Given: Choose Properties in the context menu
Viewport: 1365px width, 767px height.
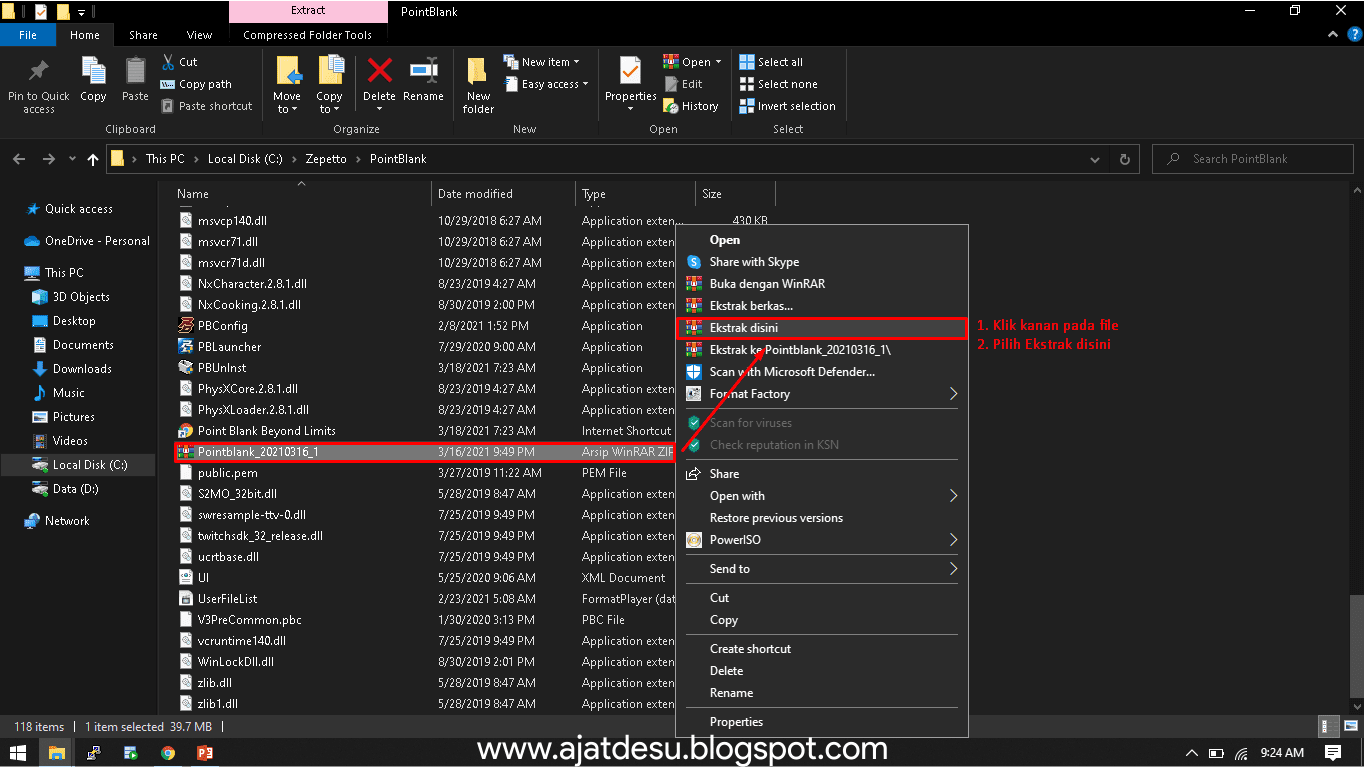Looking at the screenshot, I should click(822, 722).
